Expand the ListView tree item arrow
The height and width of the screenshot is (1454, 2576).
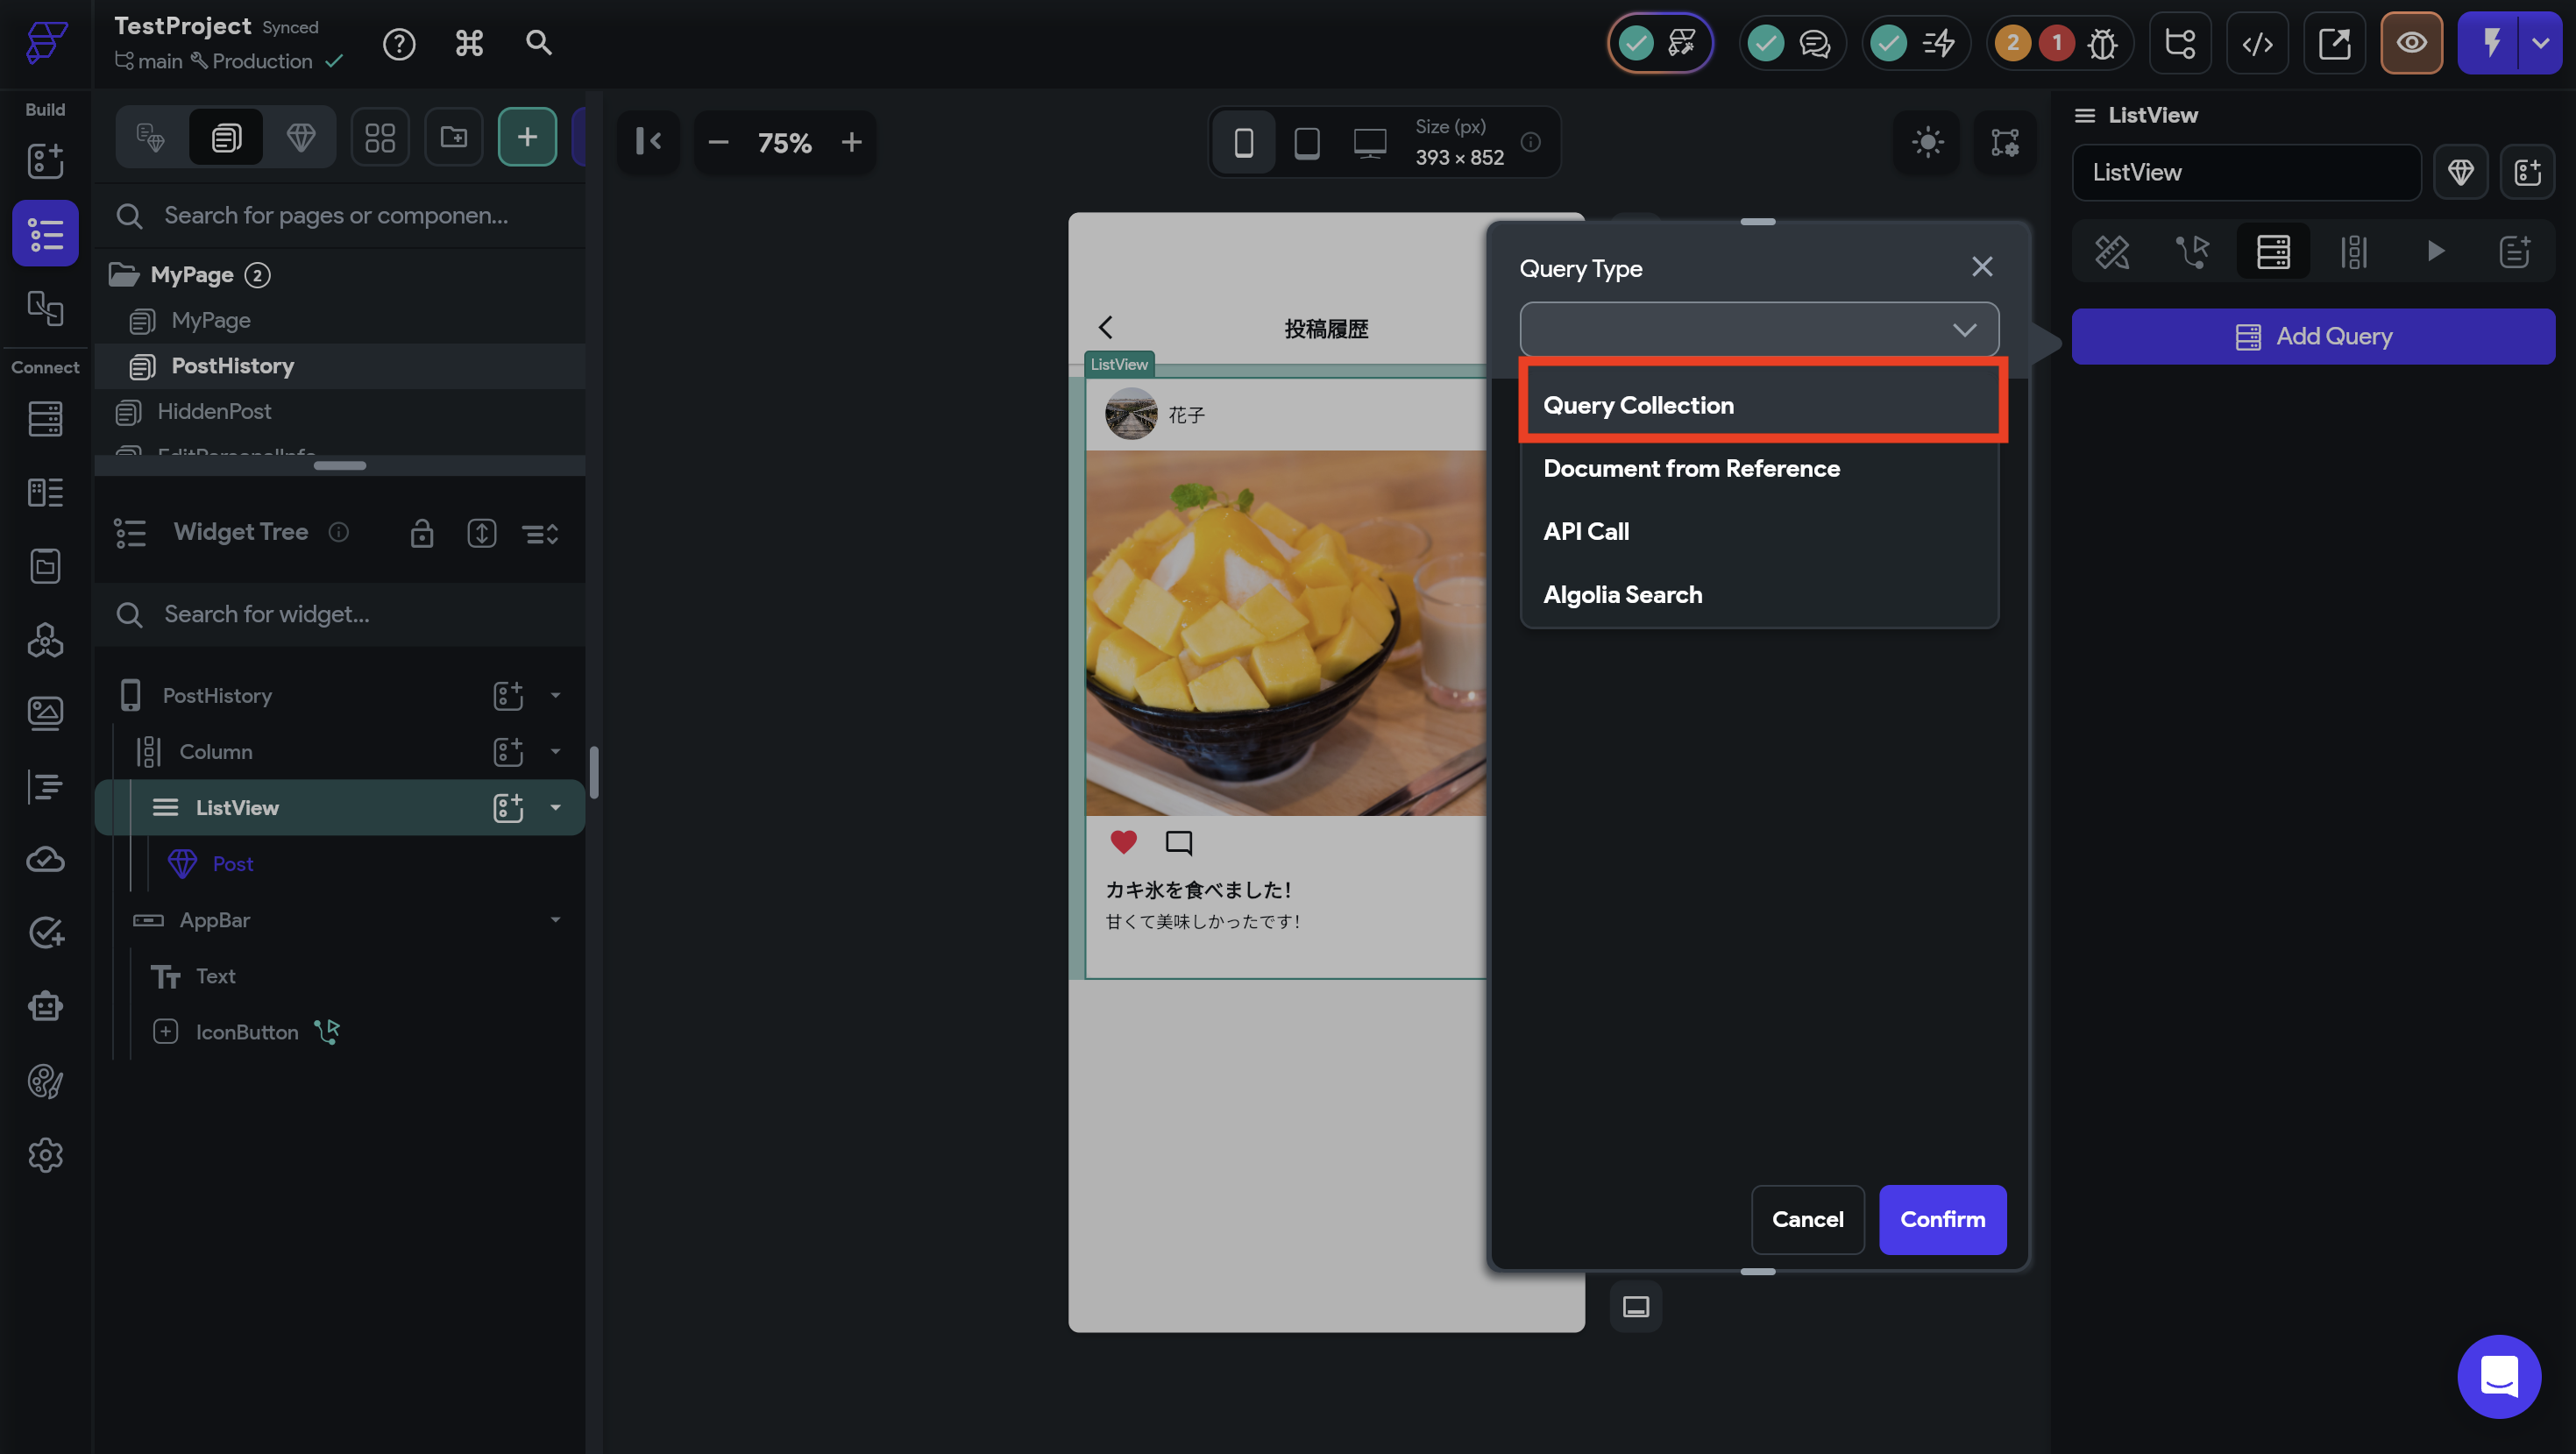(x=556, y=807)
